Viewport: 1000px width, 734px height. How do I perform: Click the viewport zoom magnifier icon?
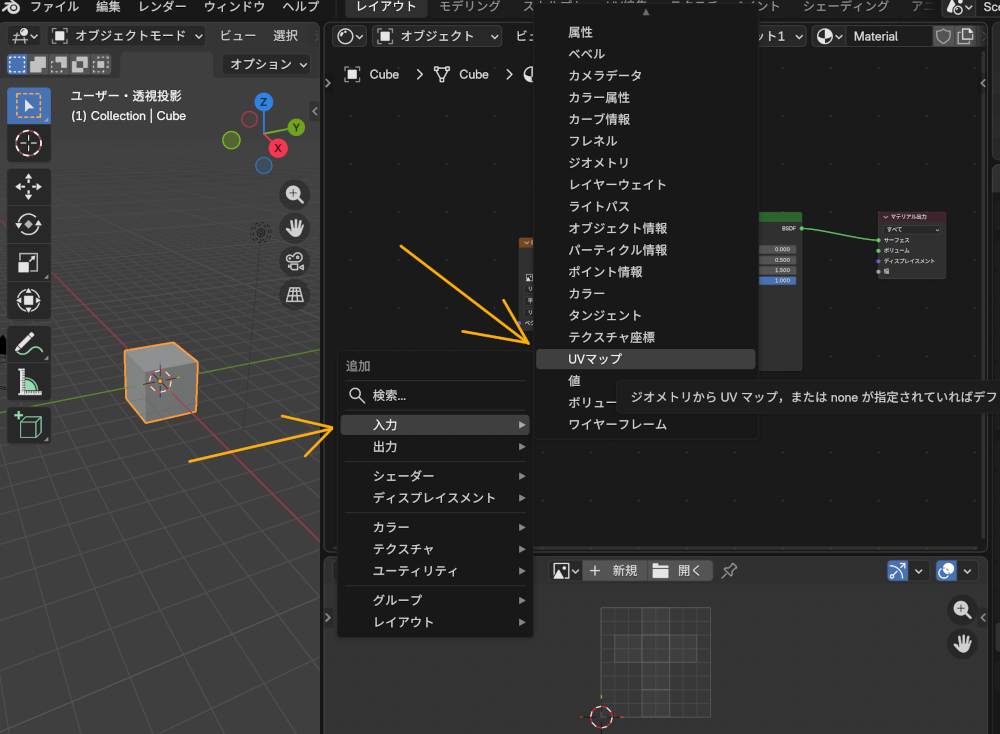[x=294, y=194]
